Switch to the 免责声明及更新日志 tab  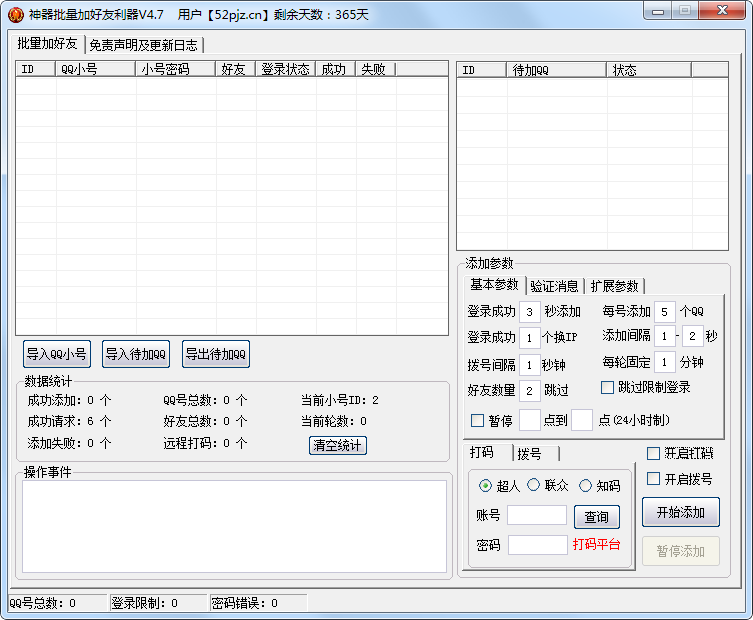coord(144,45)
